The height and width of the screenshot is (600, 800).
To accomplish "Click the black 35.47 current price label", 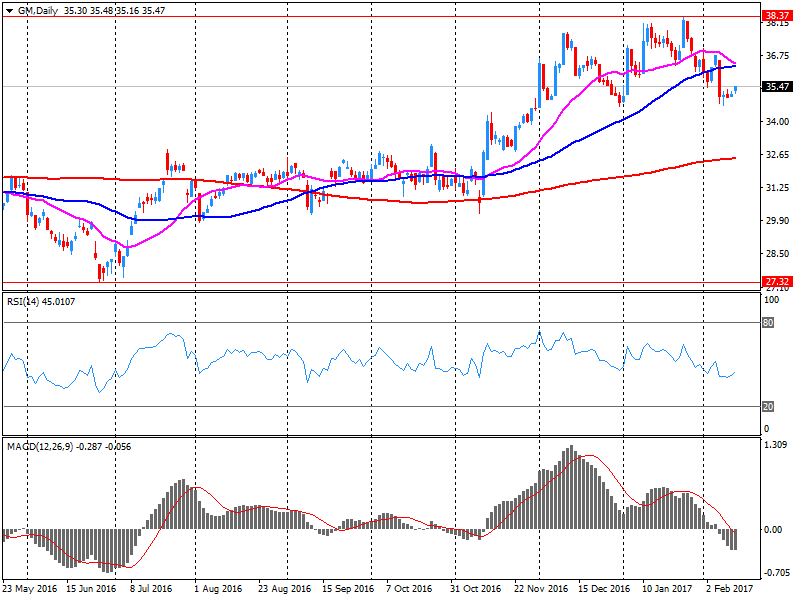I will pos(777,87).
